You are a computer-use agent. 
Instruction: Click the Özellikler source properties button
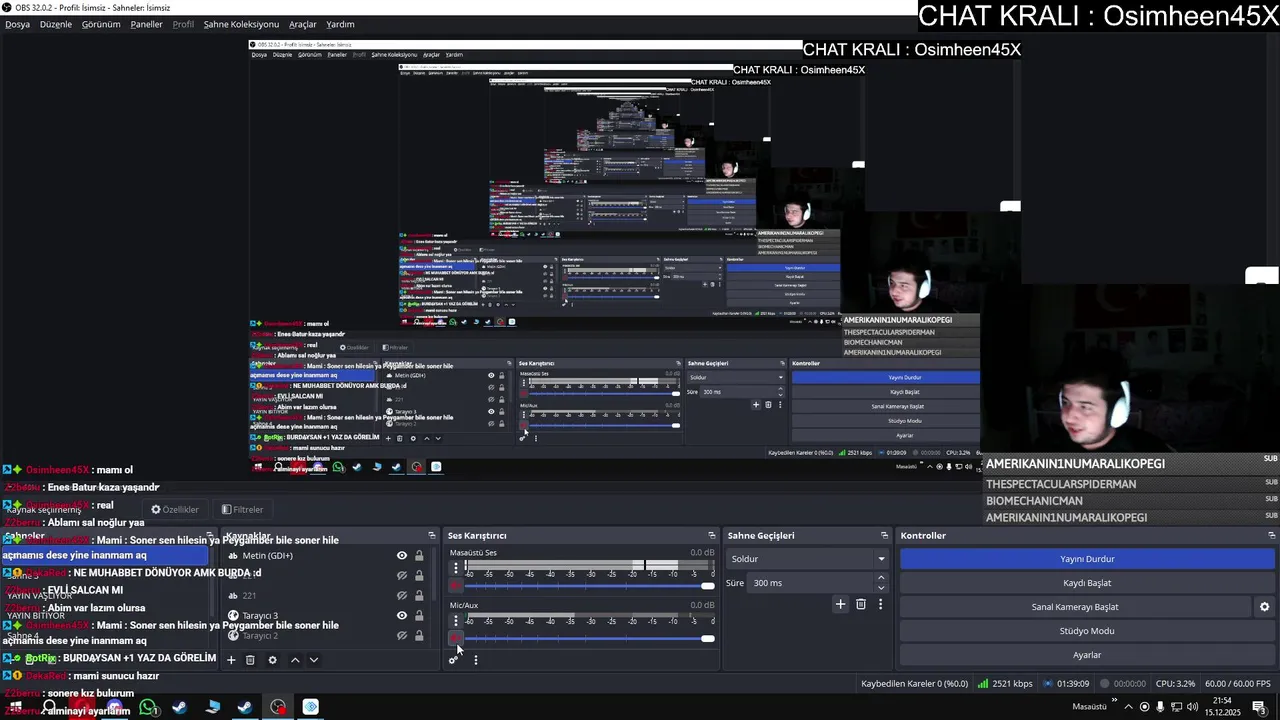pyautogui.click(x=175, y=509)
